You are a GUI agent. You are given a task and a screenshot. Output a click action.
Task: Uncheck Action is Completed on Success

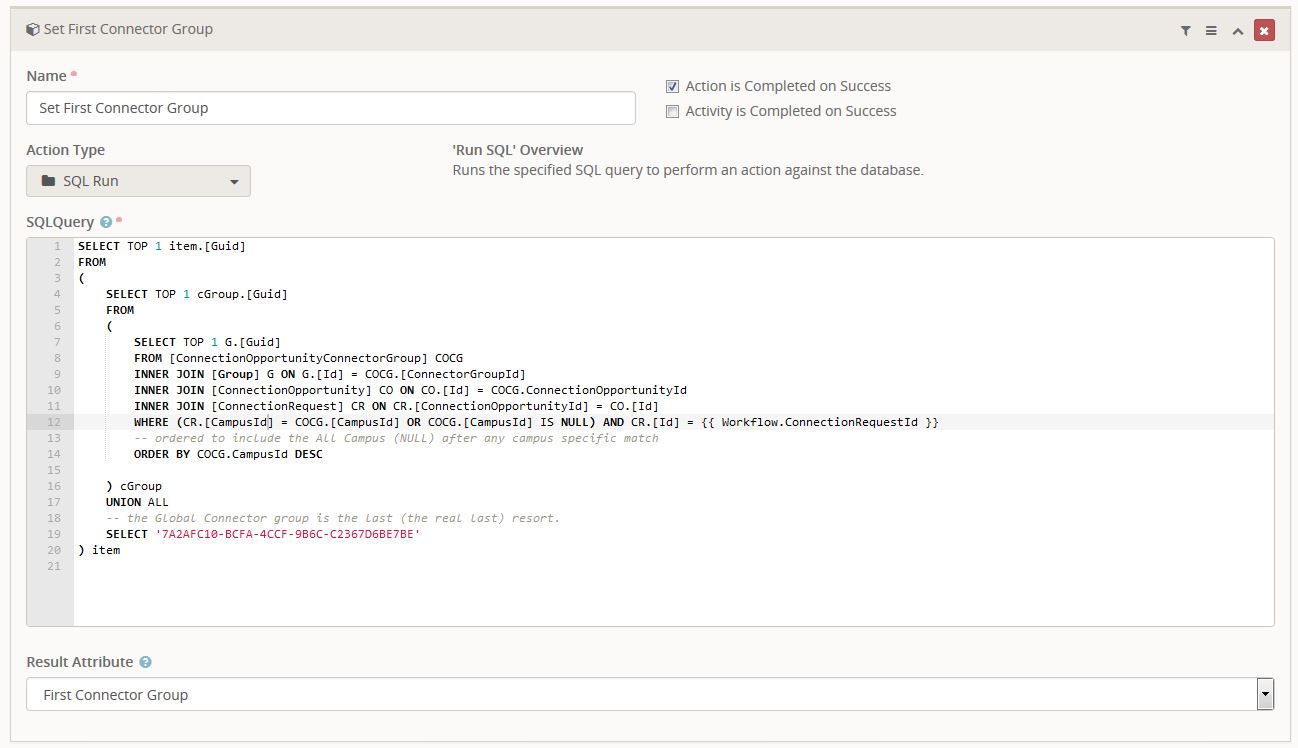tap(673, 86)
